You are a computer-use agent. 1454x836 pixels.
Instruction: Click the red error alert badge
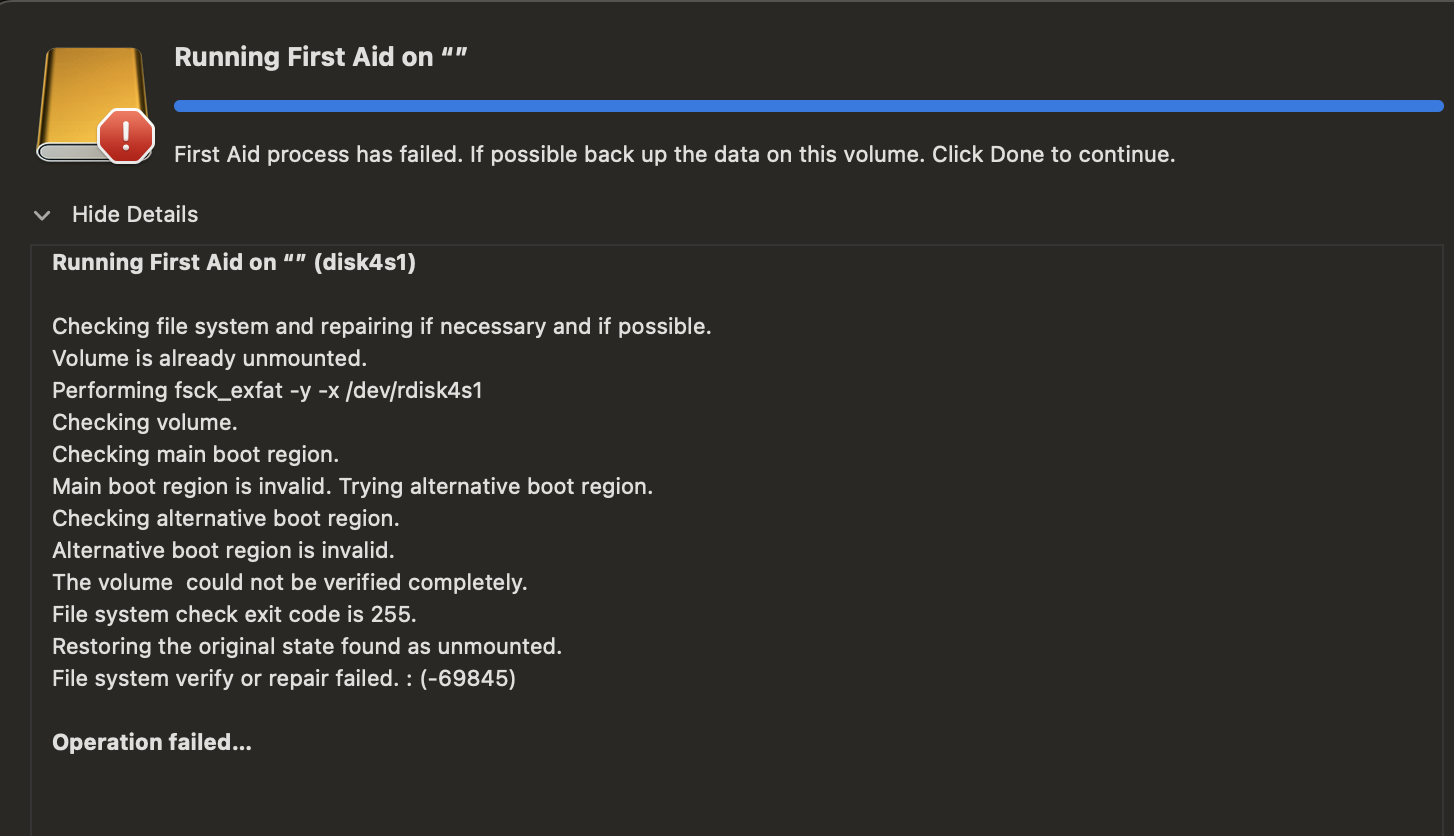pyautogui.click(x=126, y=135)
